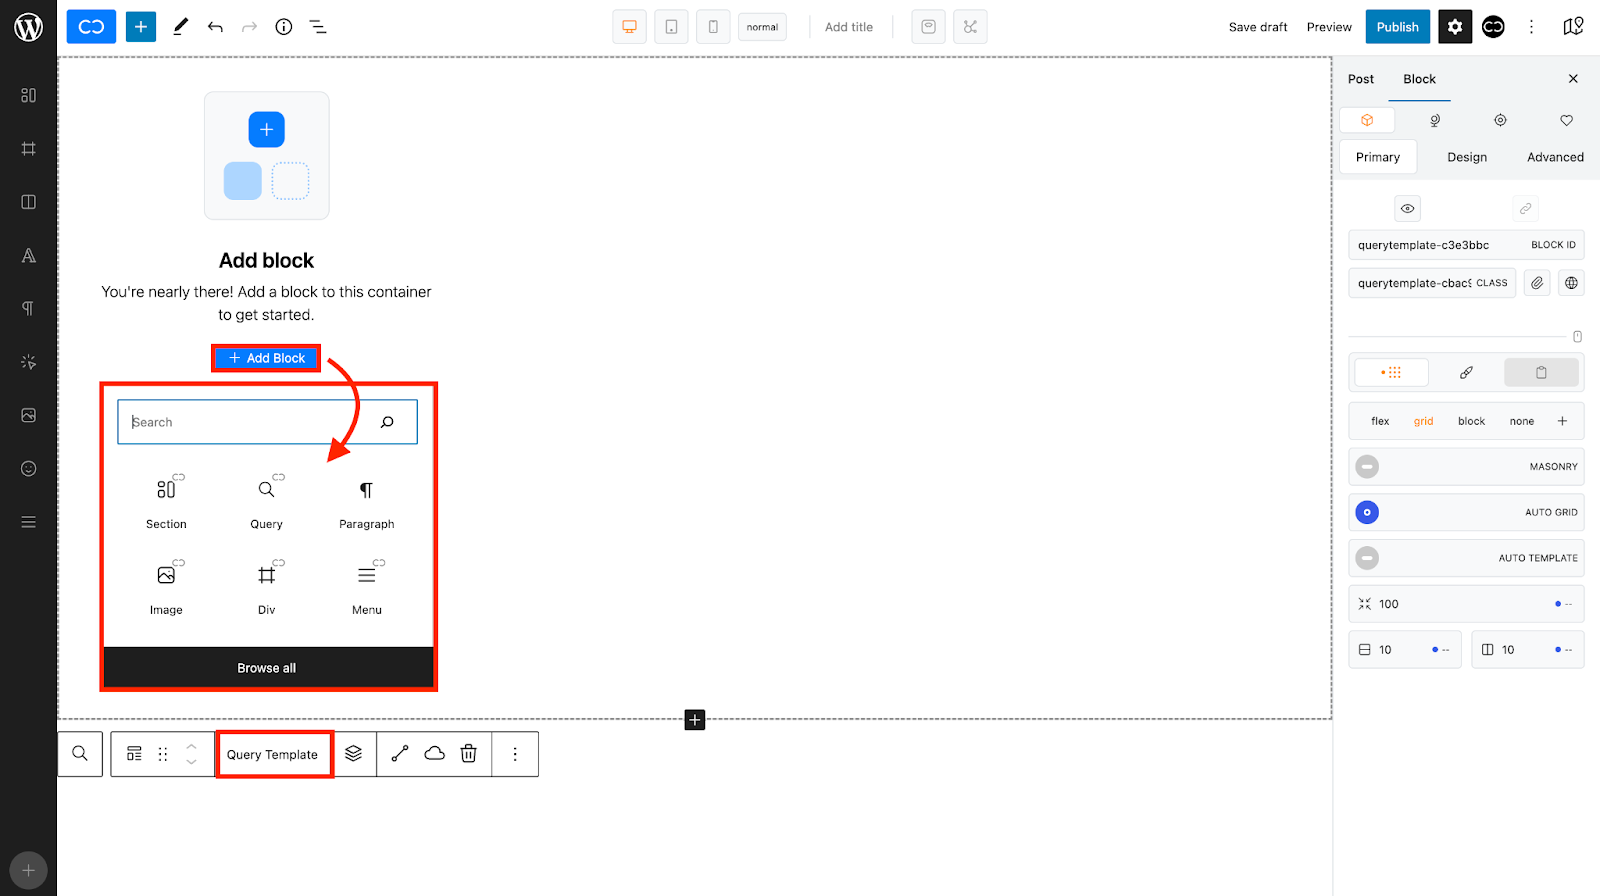Enable the Auto Template toggle
Viewport: 1600px width, 896px height.
coord(1367,558)
